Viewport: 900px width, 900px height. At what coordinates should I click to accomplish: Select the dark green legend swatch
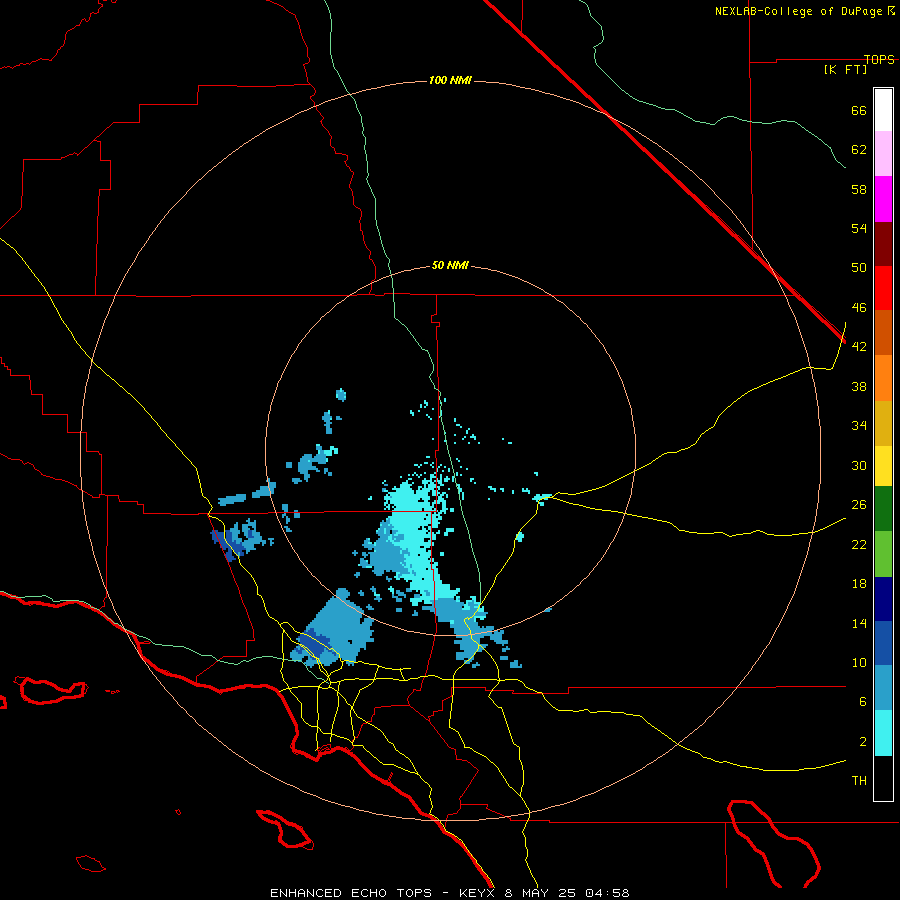click(x=883, y=508)
